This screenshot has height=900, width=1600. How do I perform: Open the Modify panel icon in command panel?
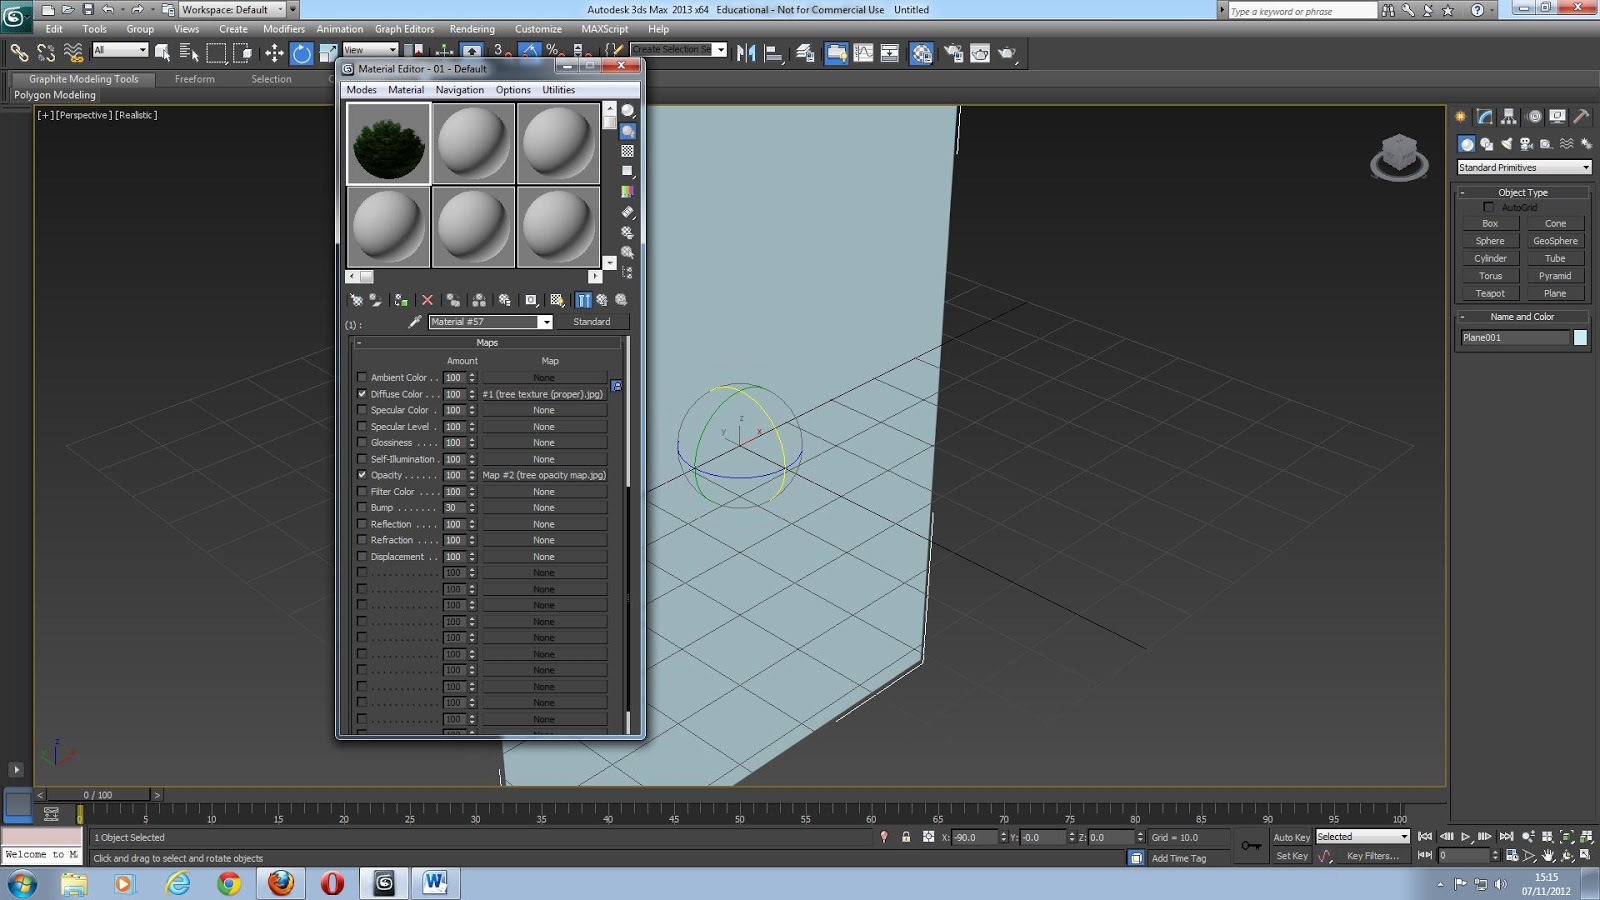1484,116
